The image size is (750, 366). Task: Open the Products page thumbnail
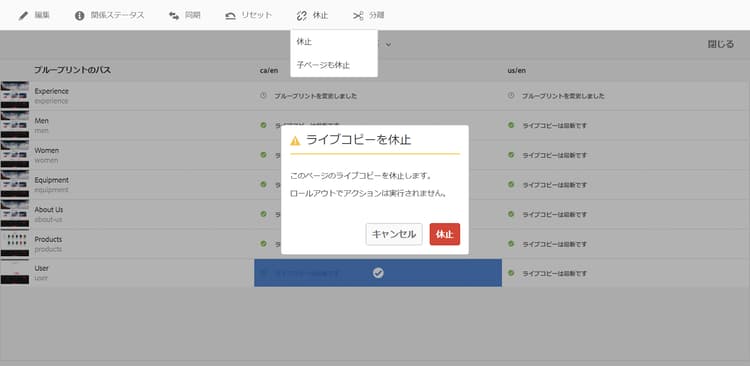(15, 244)
